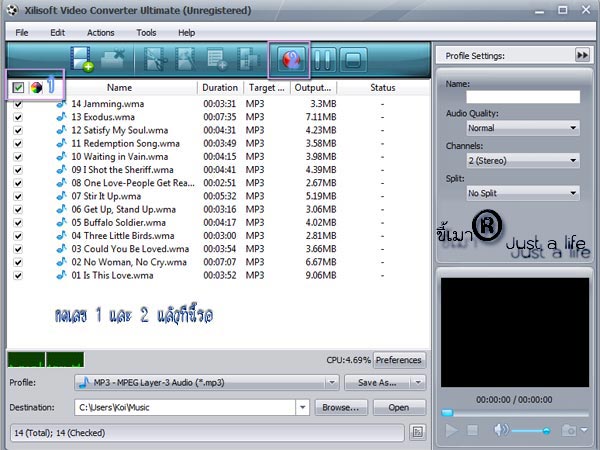The width and height of the screenshot is (600, 450).
Task: Click the Add Profile toolbar icon
Action: pyautogui.click(x=217, y=59)
